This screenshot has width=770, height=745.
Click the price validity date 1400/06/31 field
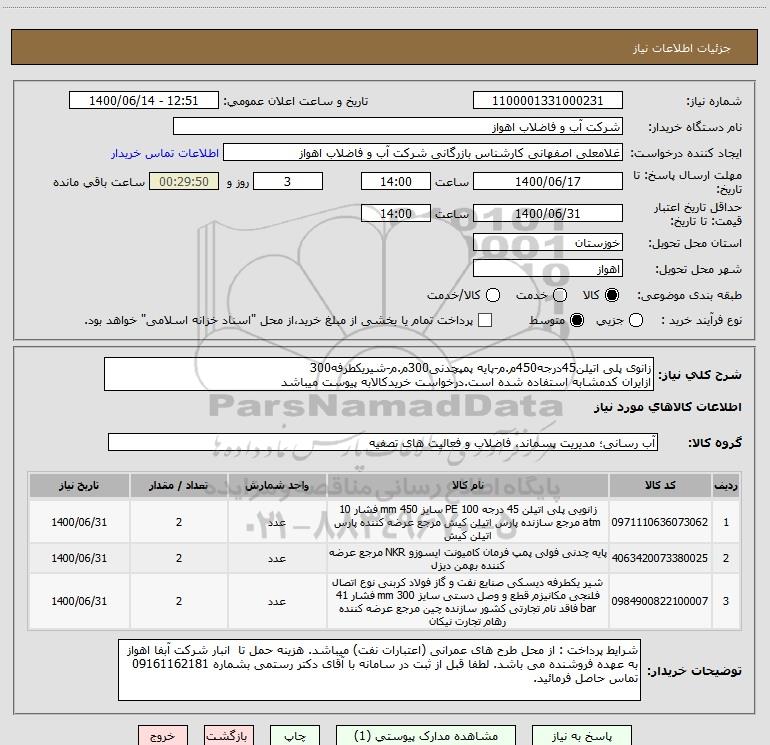coord(548,213)
